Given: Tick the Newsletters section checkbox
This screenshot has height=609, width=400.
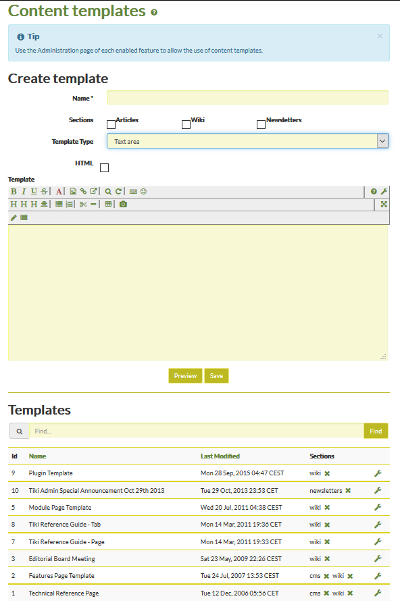Looking at the screenshot, I should (261, 124).
